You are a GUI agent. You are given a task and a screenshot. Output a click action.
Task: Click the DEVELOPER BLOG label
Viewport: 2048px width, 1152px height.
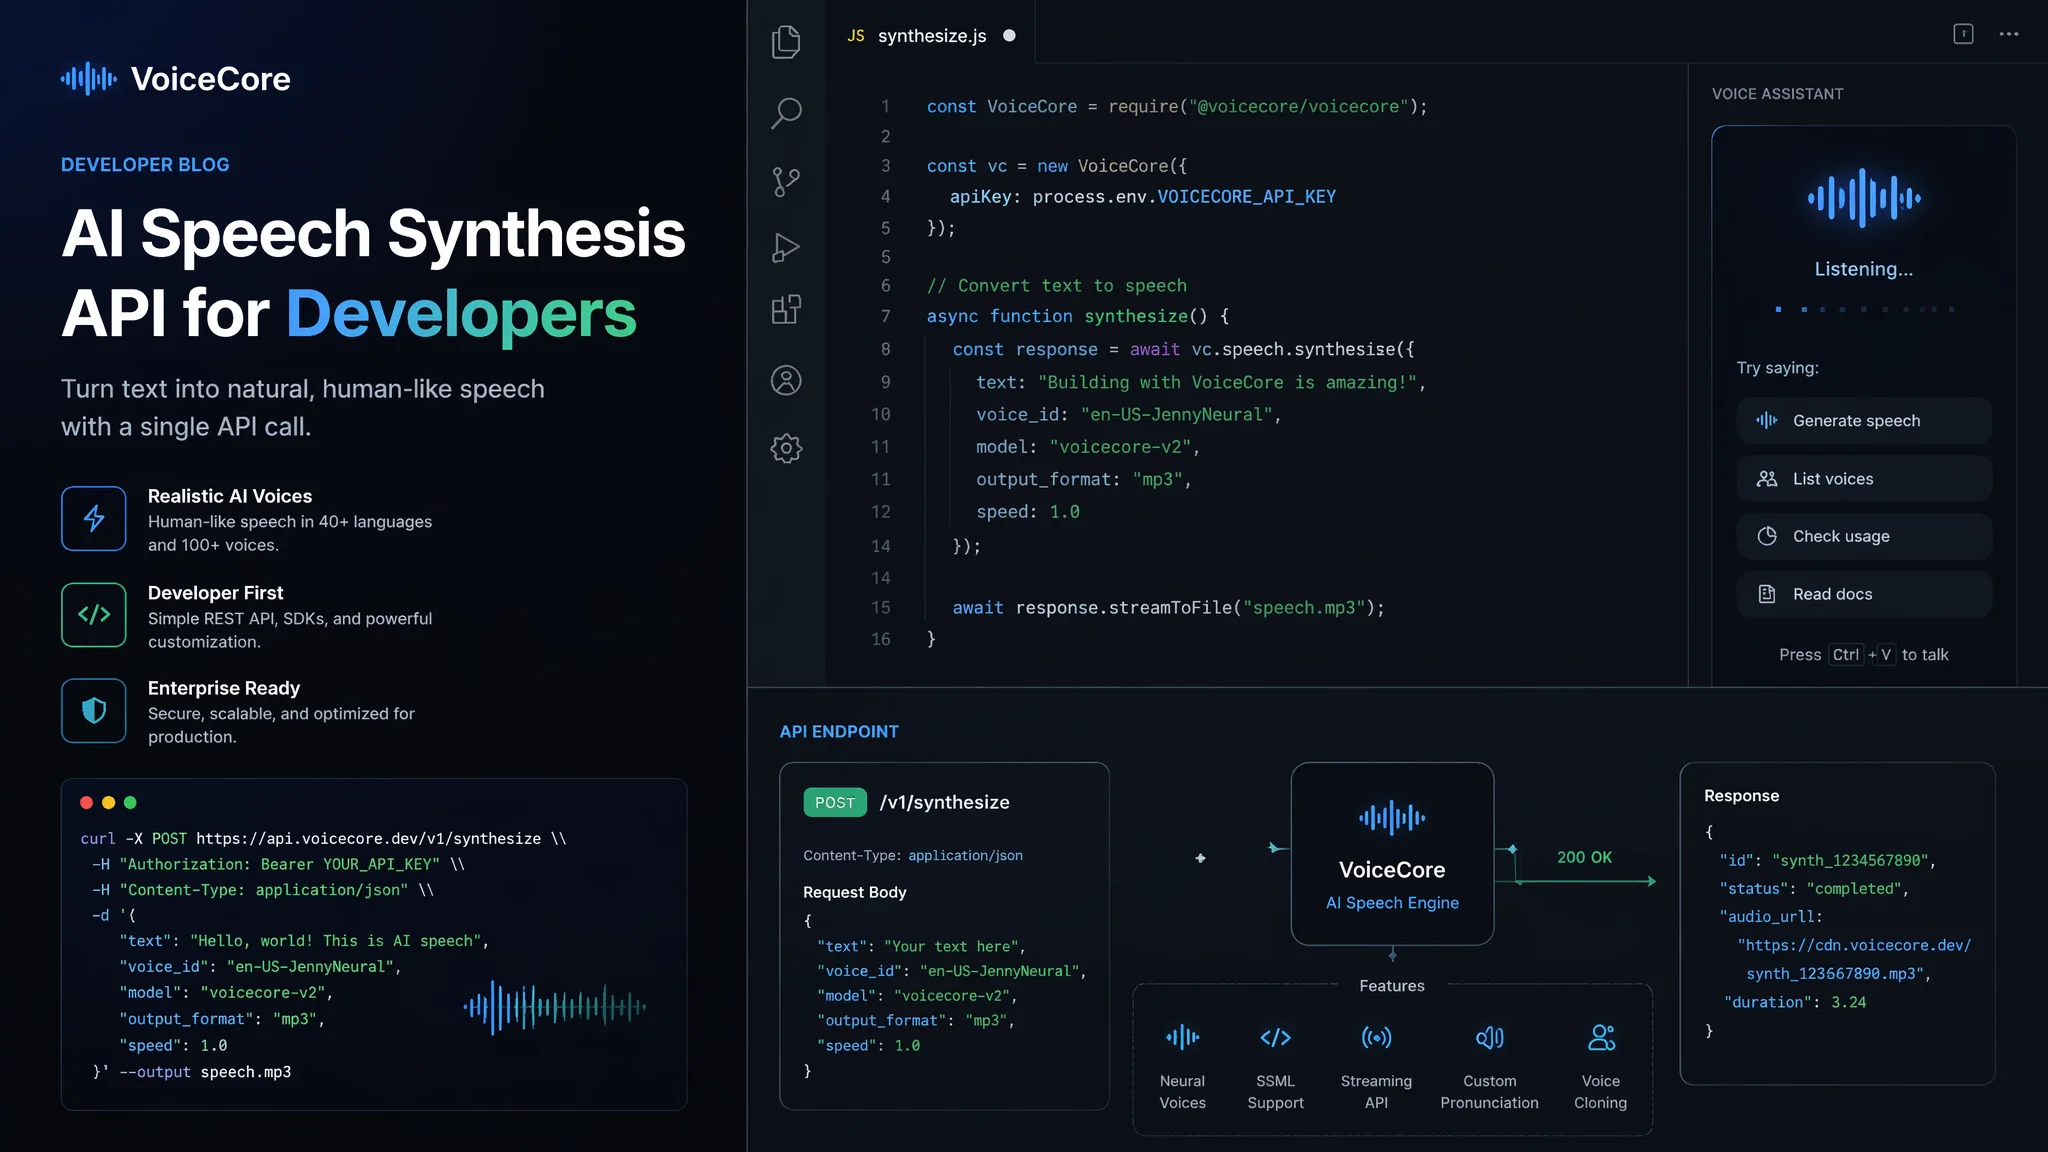coord(145,165)
